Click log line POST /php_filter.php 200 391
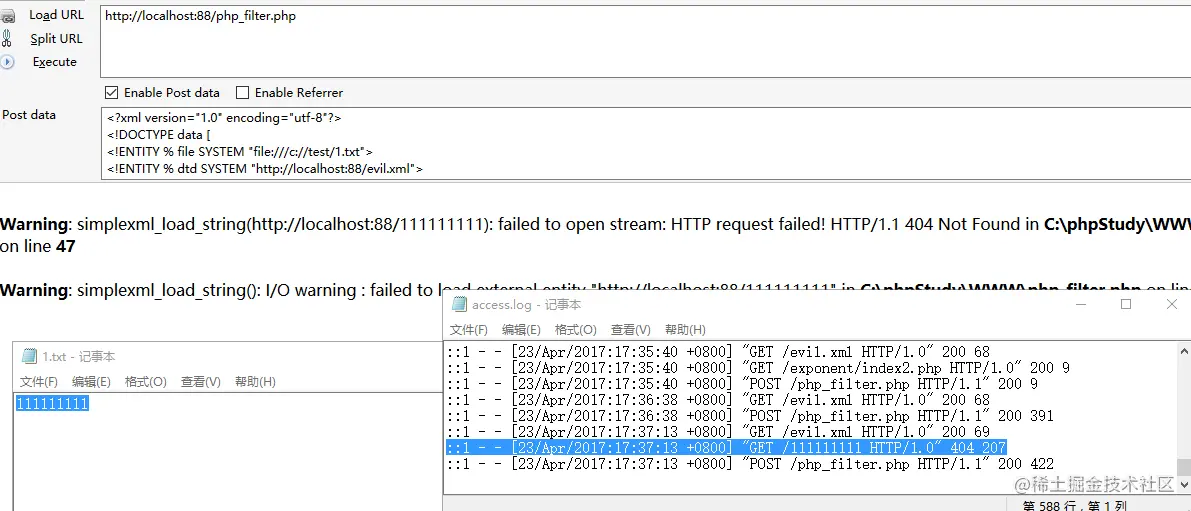1191x511 pixels. coord(750,415)
